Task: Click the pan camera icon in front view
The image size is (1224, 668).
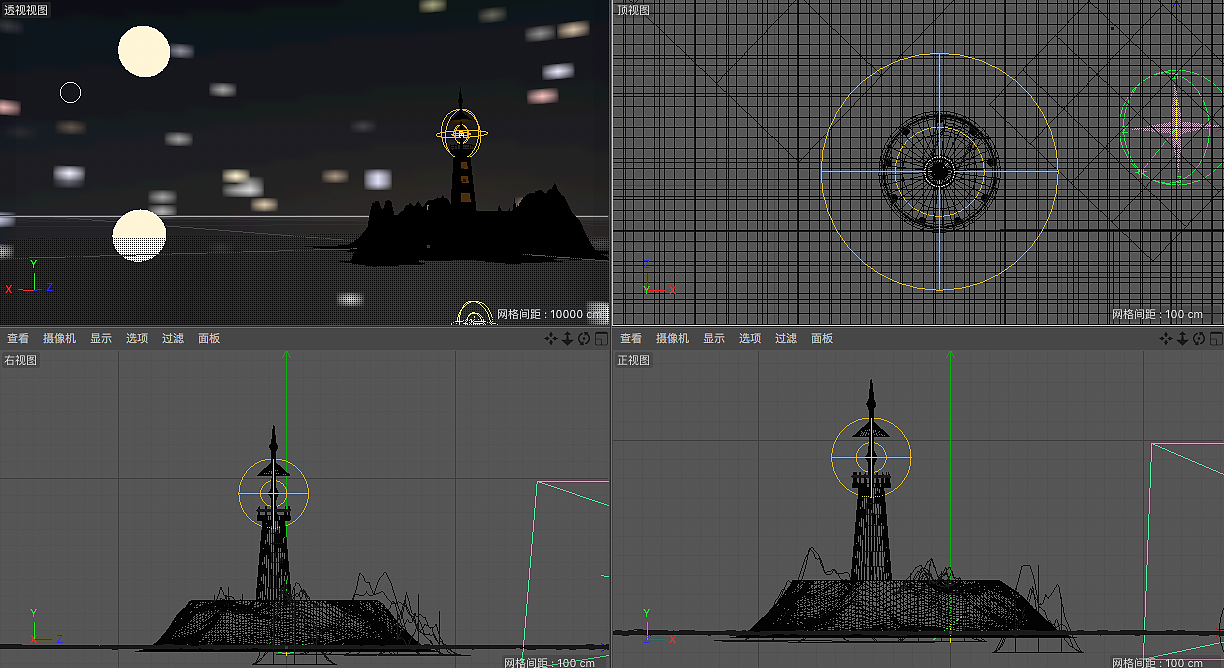Action: point(1165,338)
